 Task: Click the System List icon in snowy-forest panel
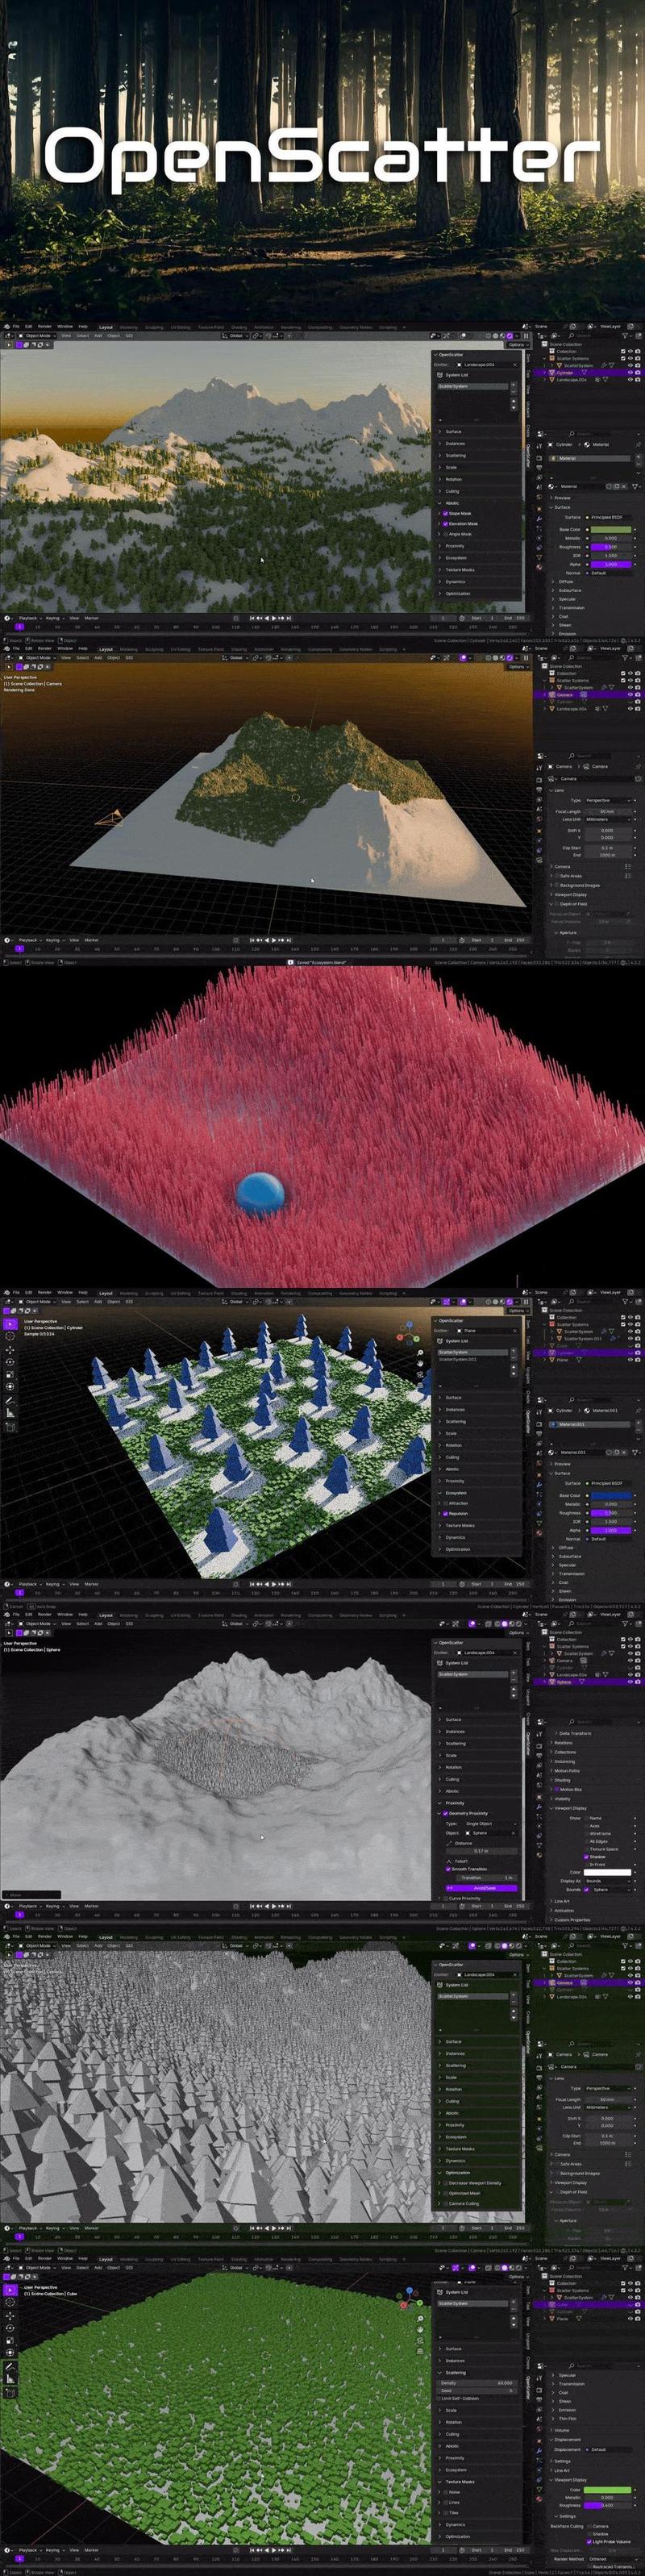tap(440, 375)
